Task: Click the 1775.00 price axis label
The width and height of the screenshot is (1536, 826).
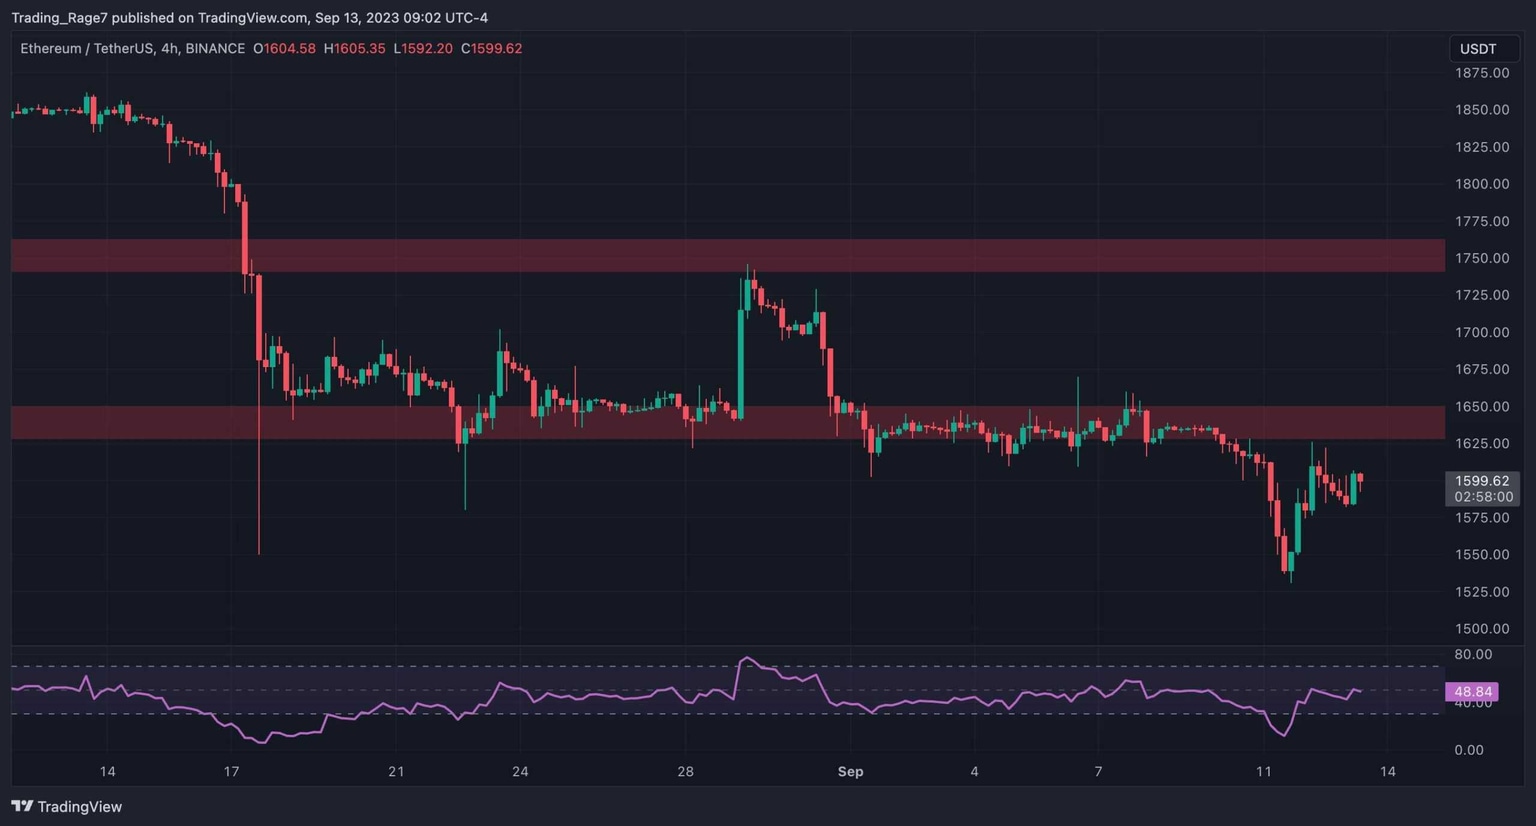Action: click(x=1482, y=221)
